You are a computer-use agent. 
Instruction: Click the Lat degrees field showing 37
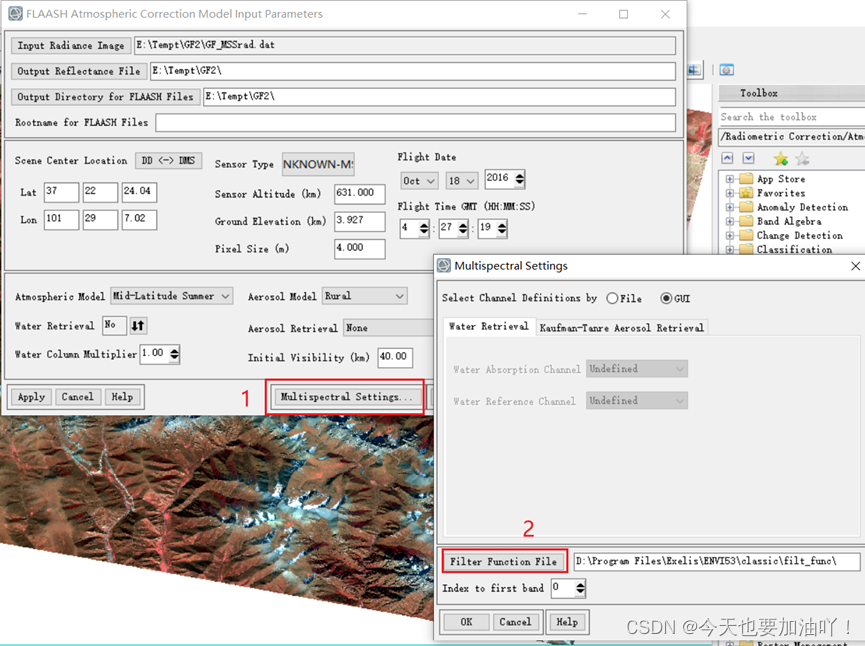[x=61, y=192]
